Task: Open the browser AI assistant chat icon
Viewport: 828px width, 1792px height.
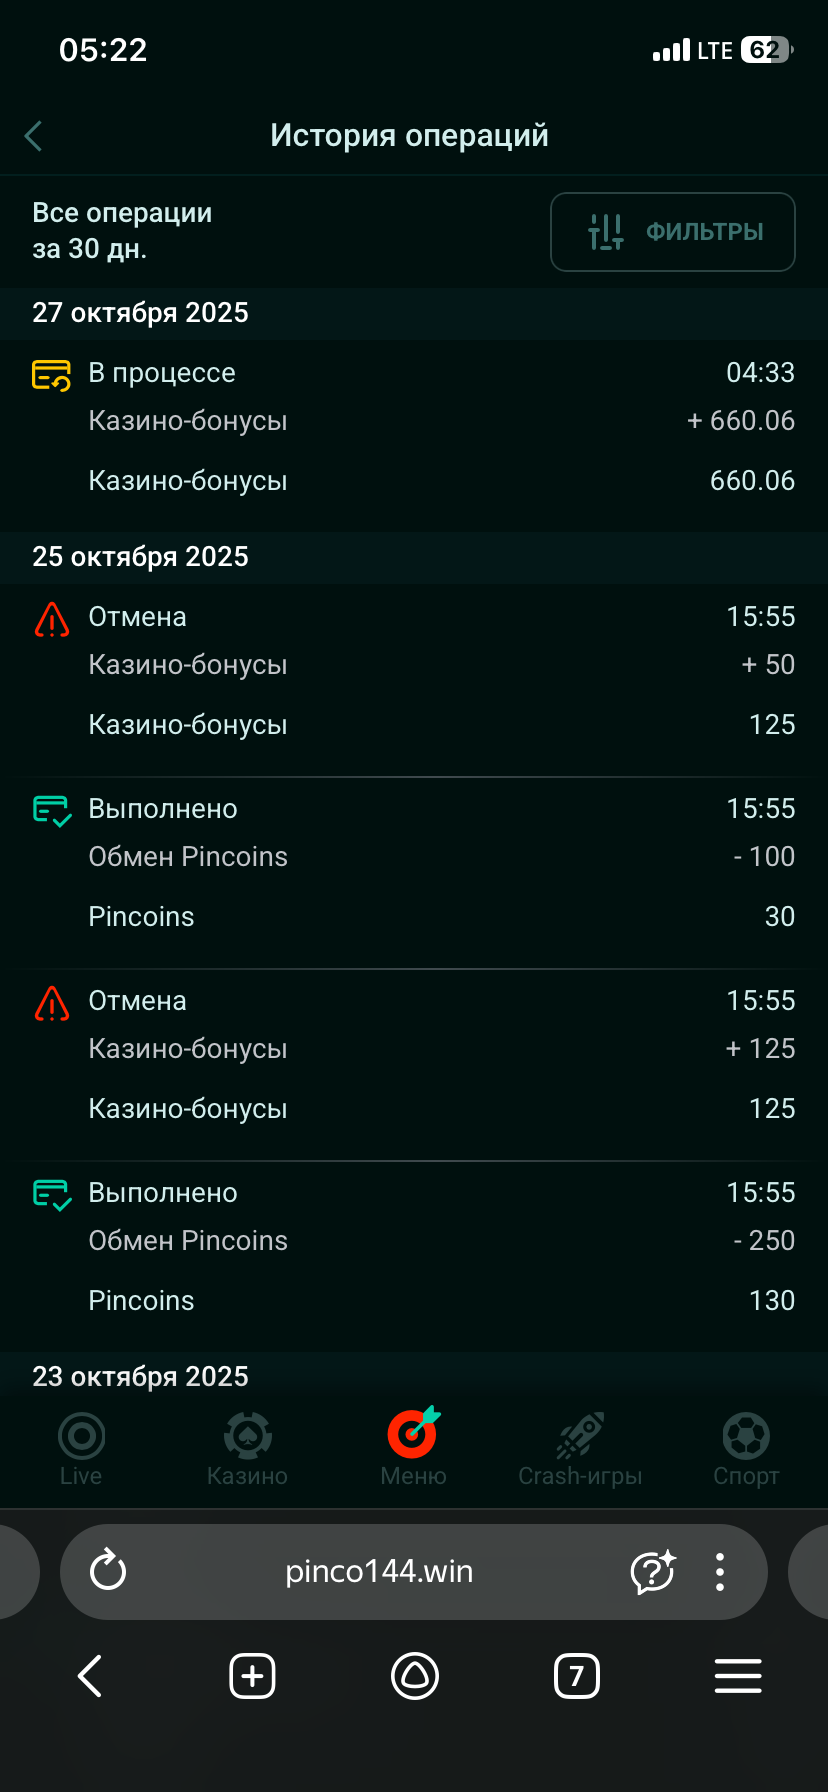Action: [652, 1572]
